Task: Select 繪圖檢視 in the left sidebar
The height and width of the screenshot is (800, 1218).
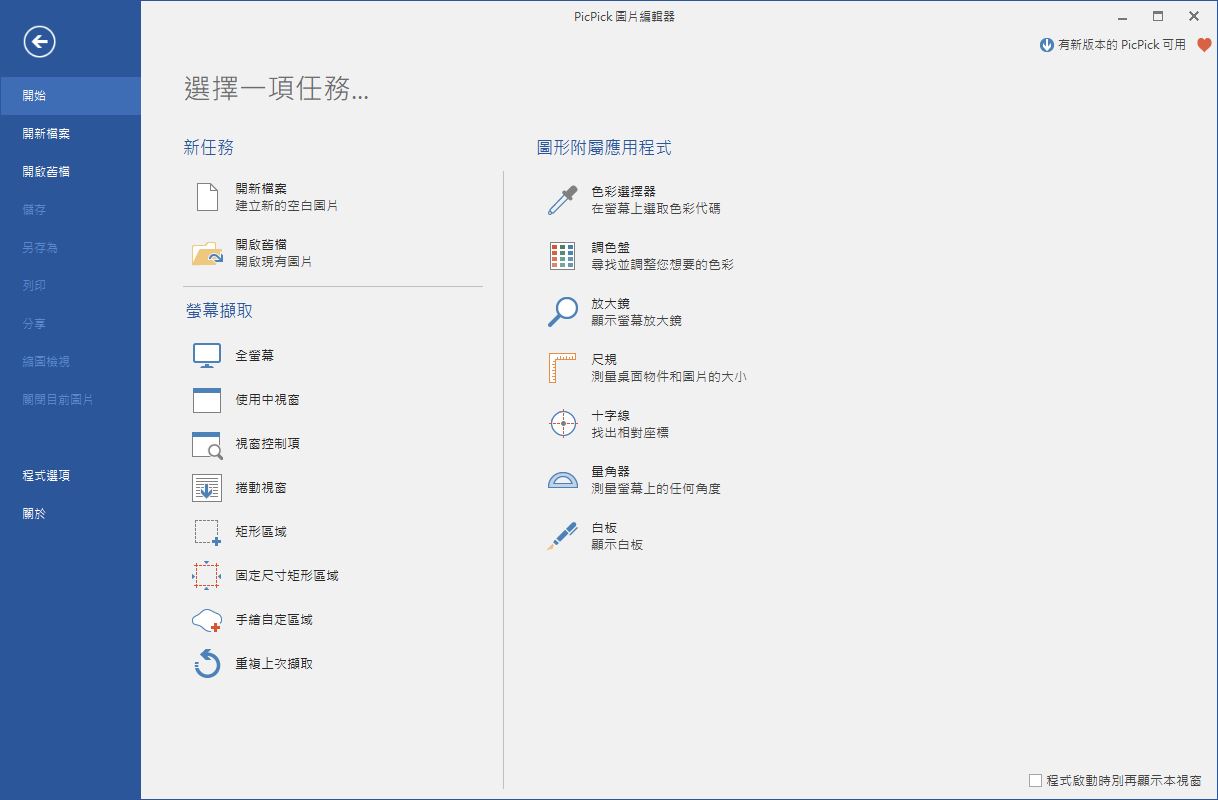Action: (x=70, y=362)
